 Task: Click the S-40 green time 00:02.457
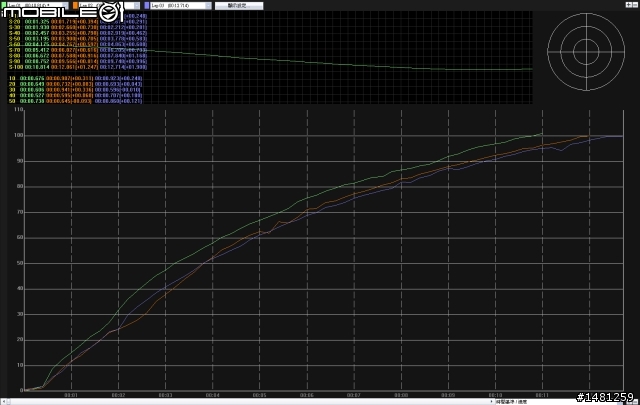tap(37, 33)
